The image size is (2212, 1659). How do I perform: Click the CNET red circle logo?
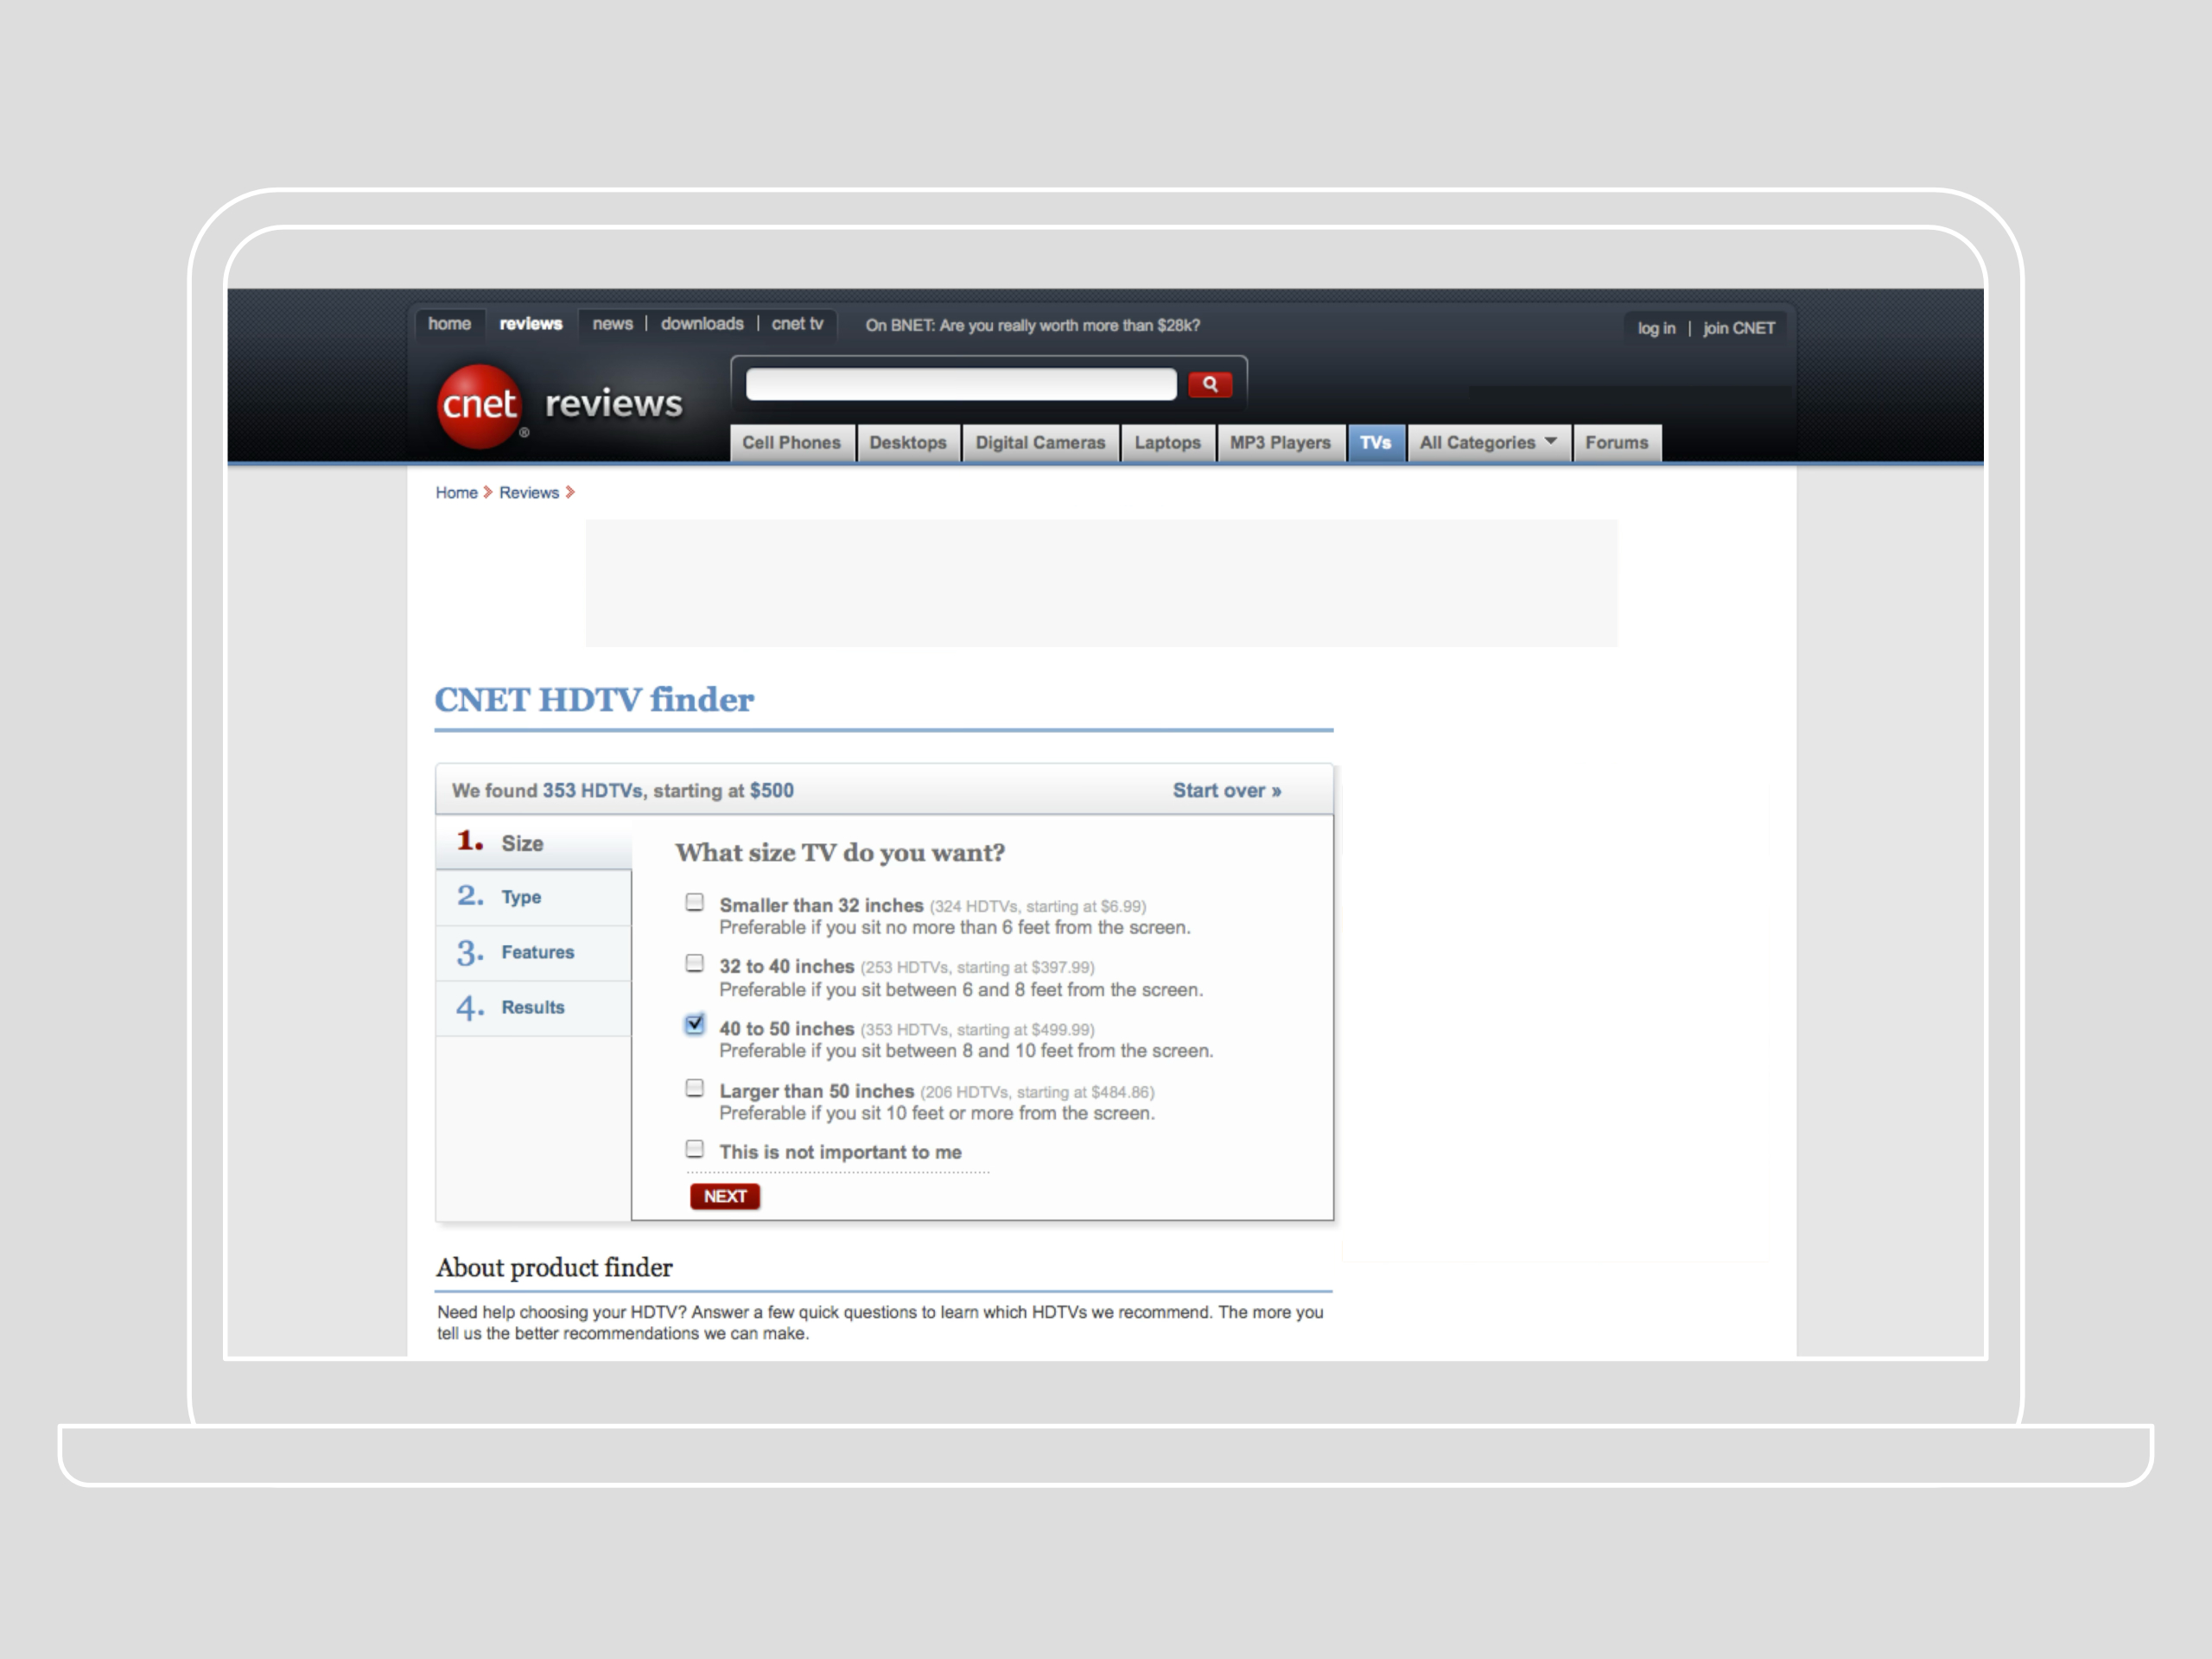(479, 405)
